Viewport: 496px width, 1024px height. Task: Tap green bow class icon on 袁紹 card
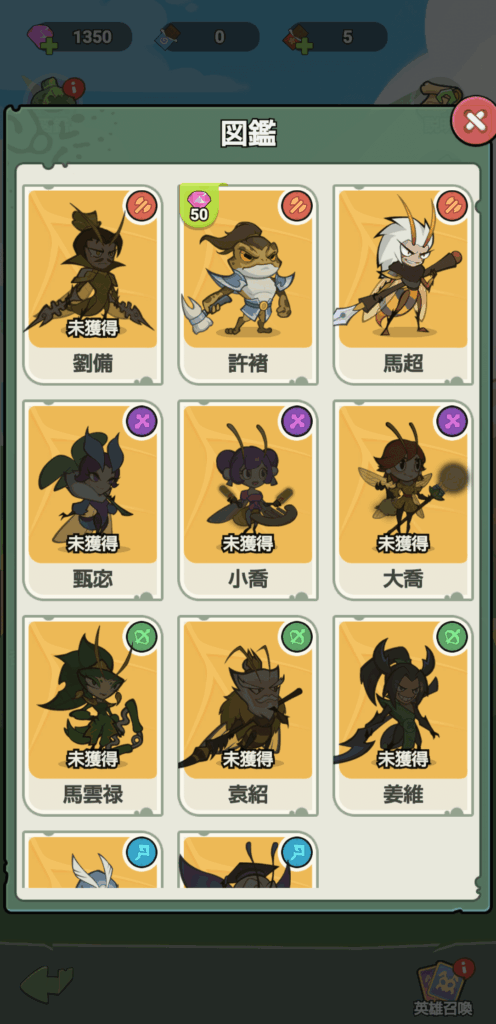[297, 637]
